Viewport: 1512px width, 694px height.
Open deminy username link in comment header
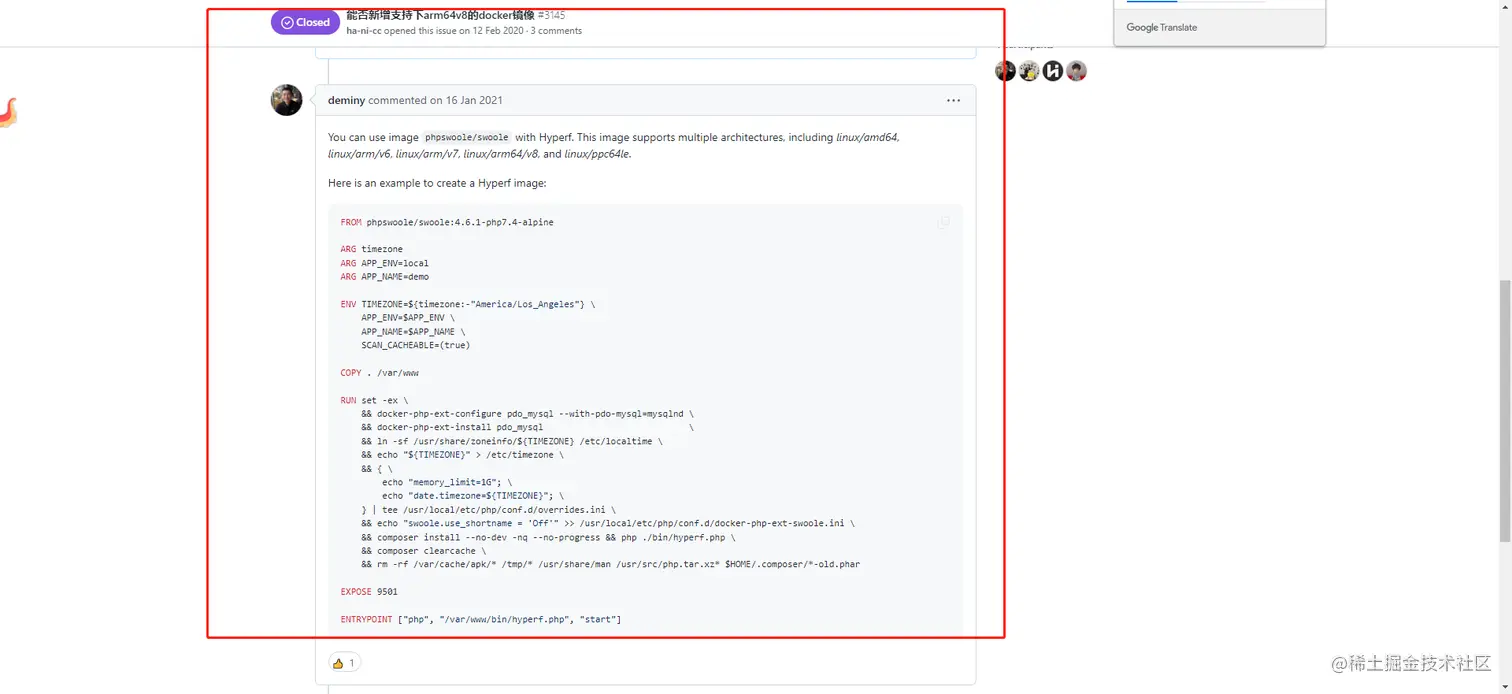click(x=346, y=100)
